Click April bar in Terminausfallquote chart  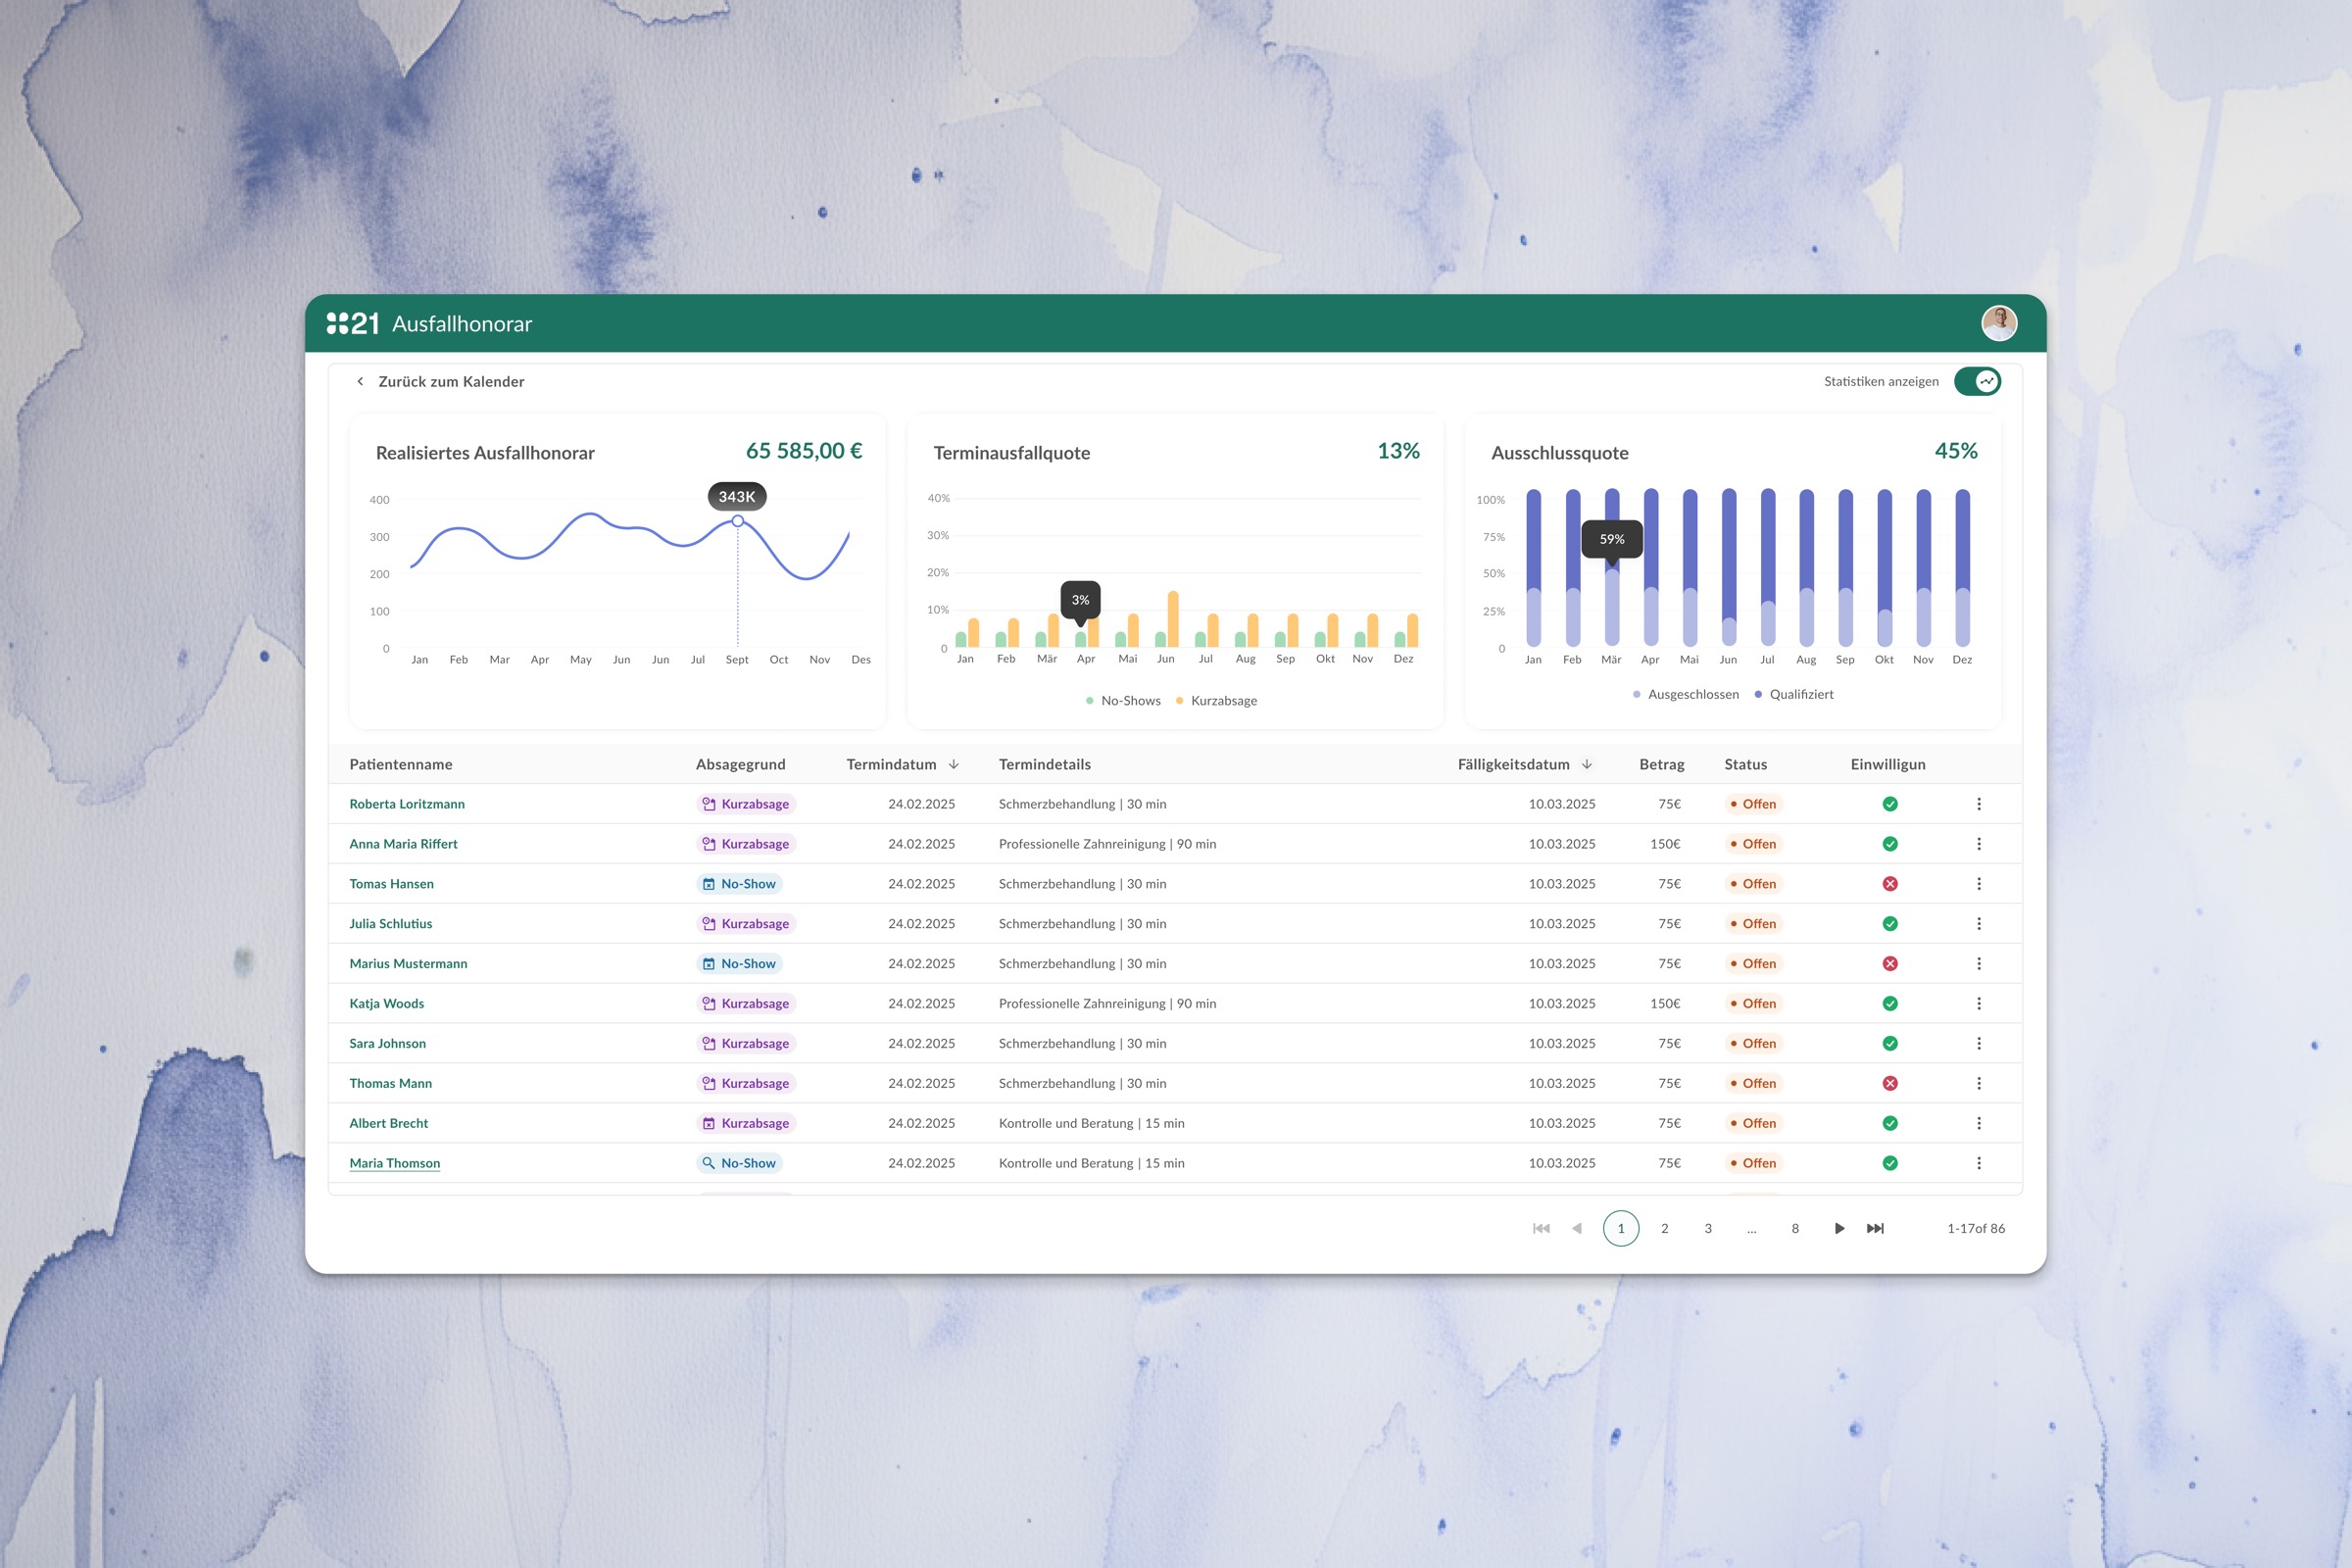tap(1080, 639)
